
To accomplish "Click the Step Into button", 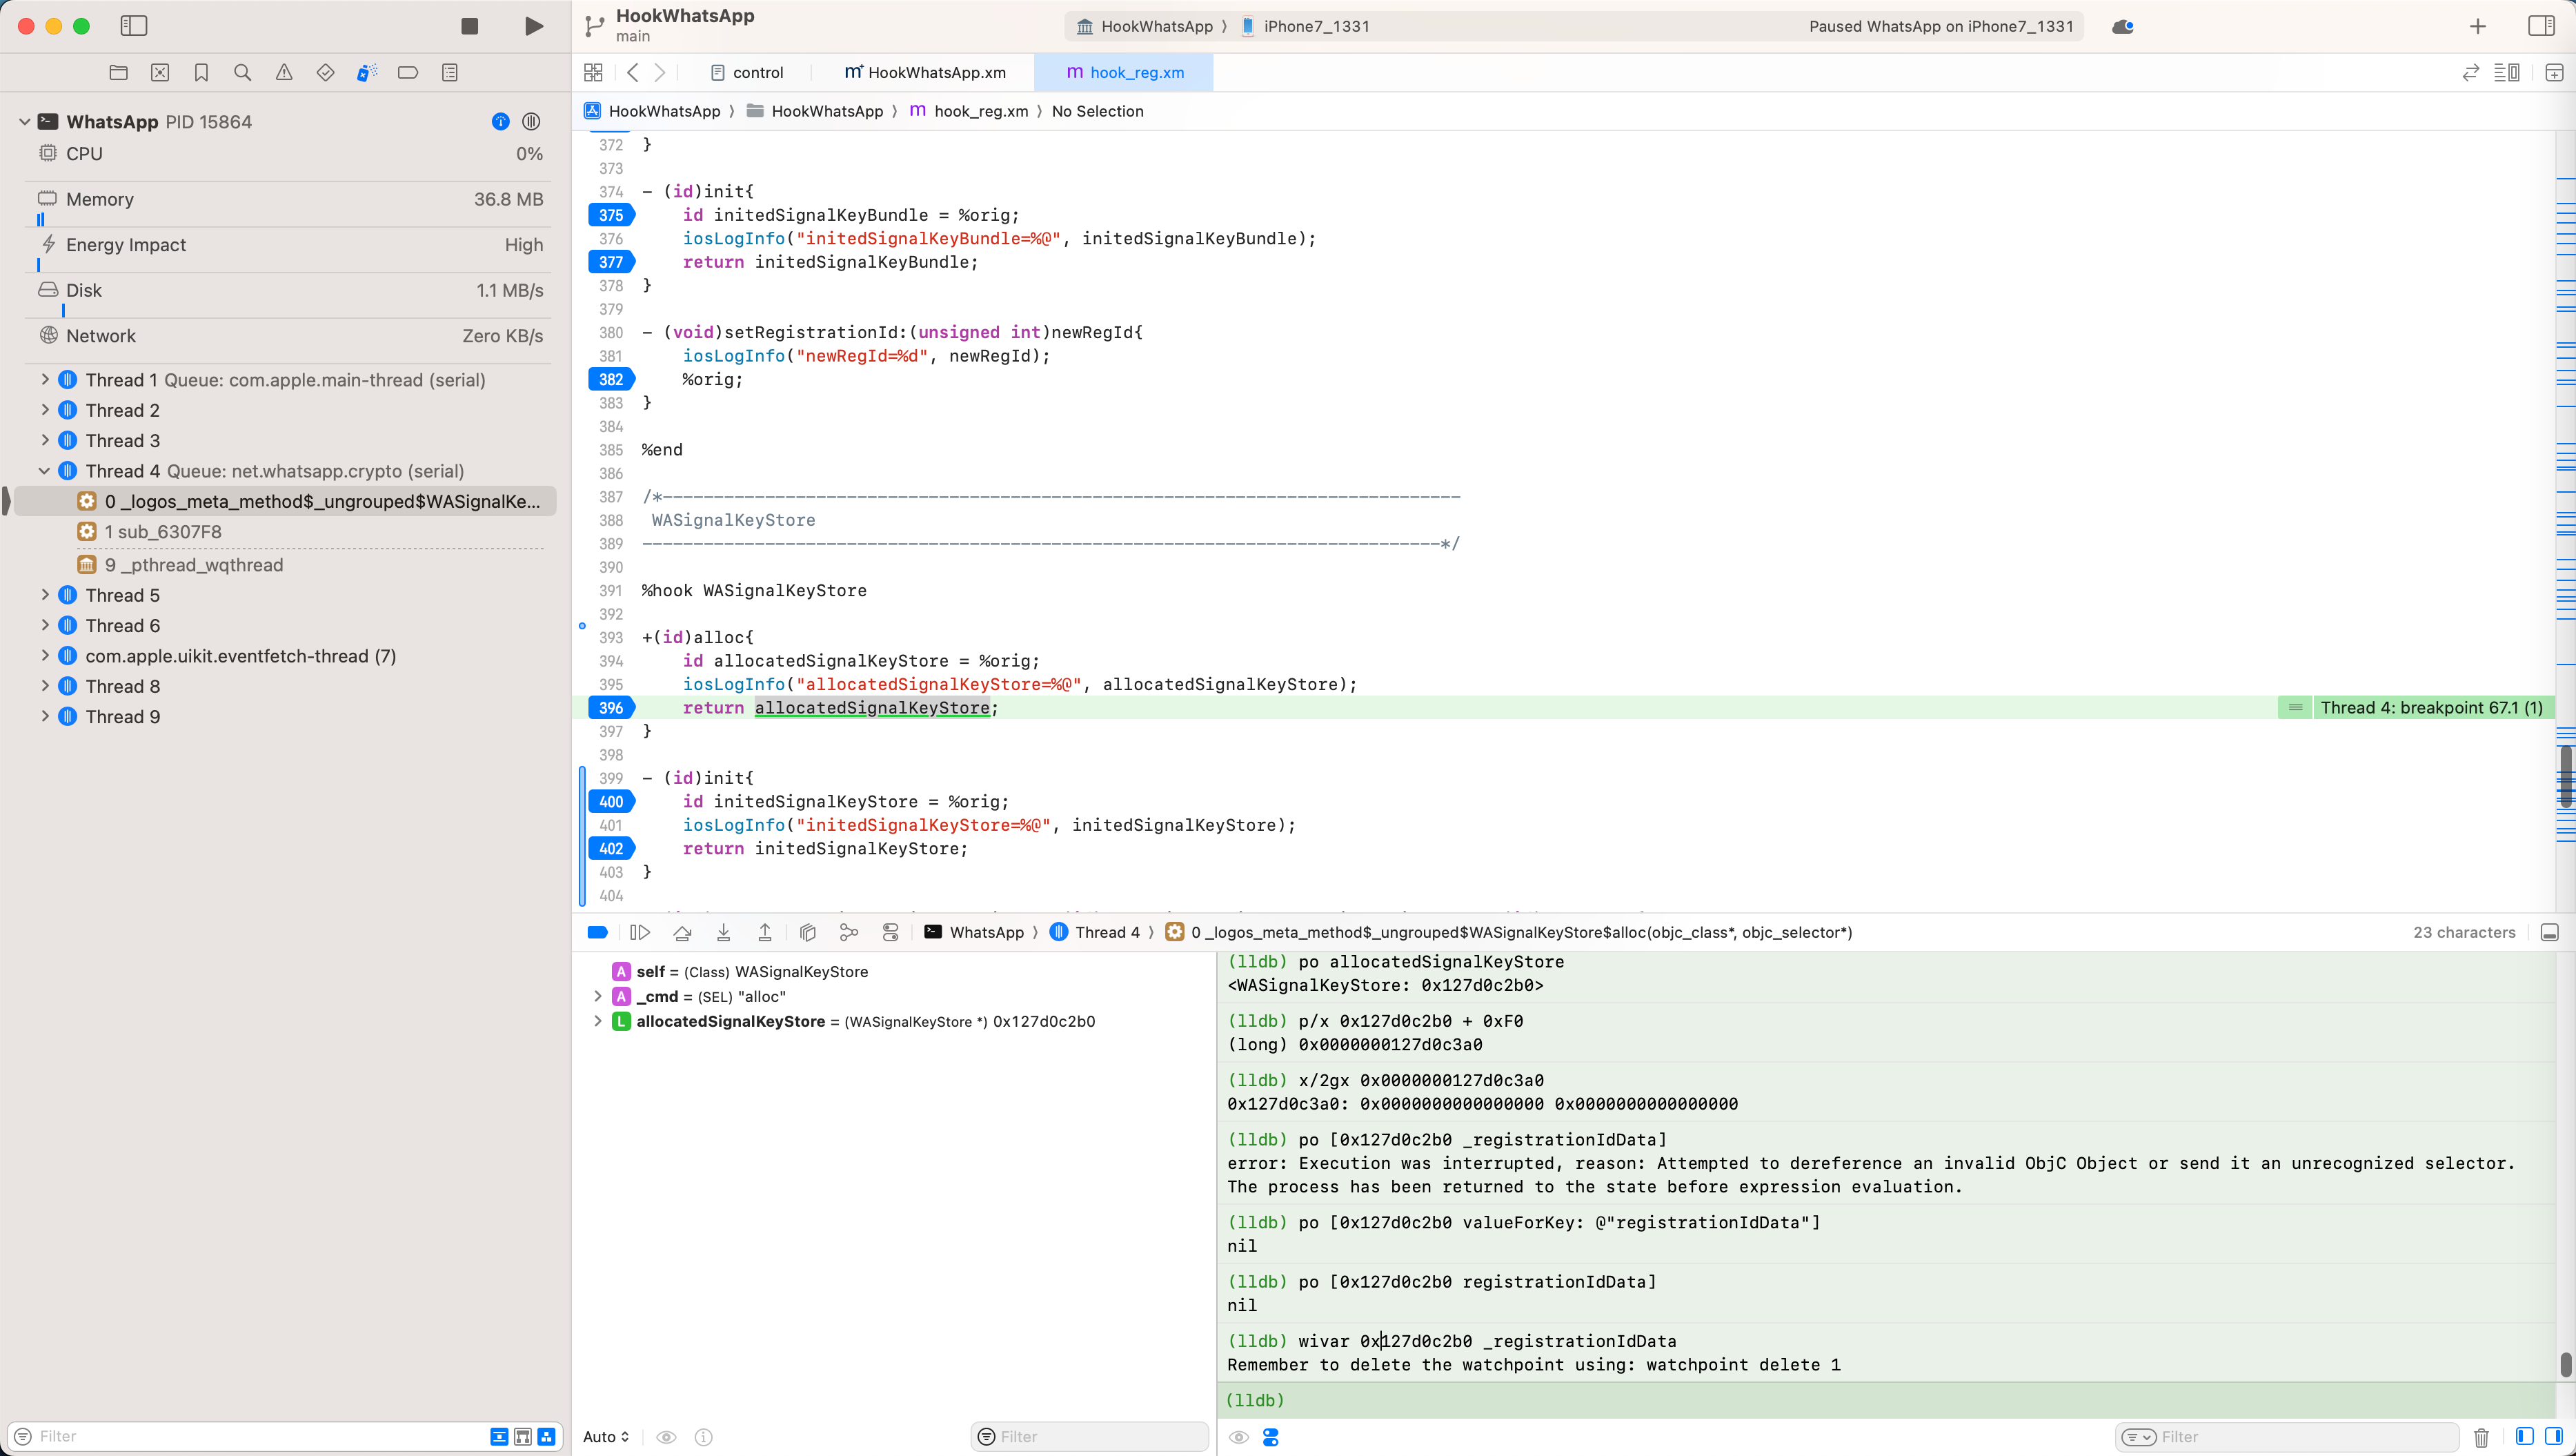I will [x=724, y=933].
